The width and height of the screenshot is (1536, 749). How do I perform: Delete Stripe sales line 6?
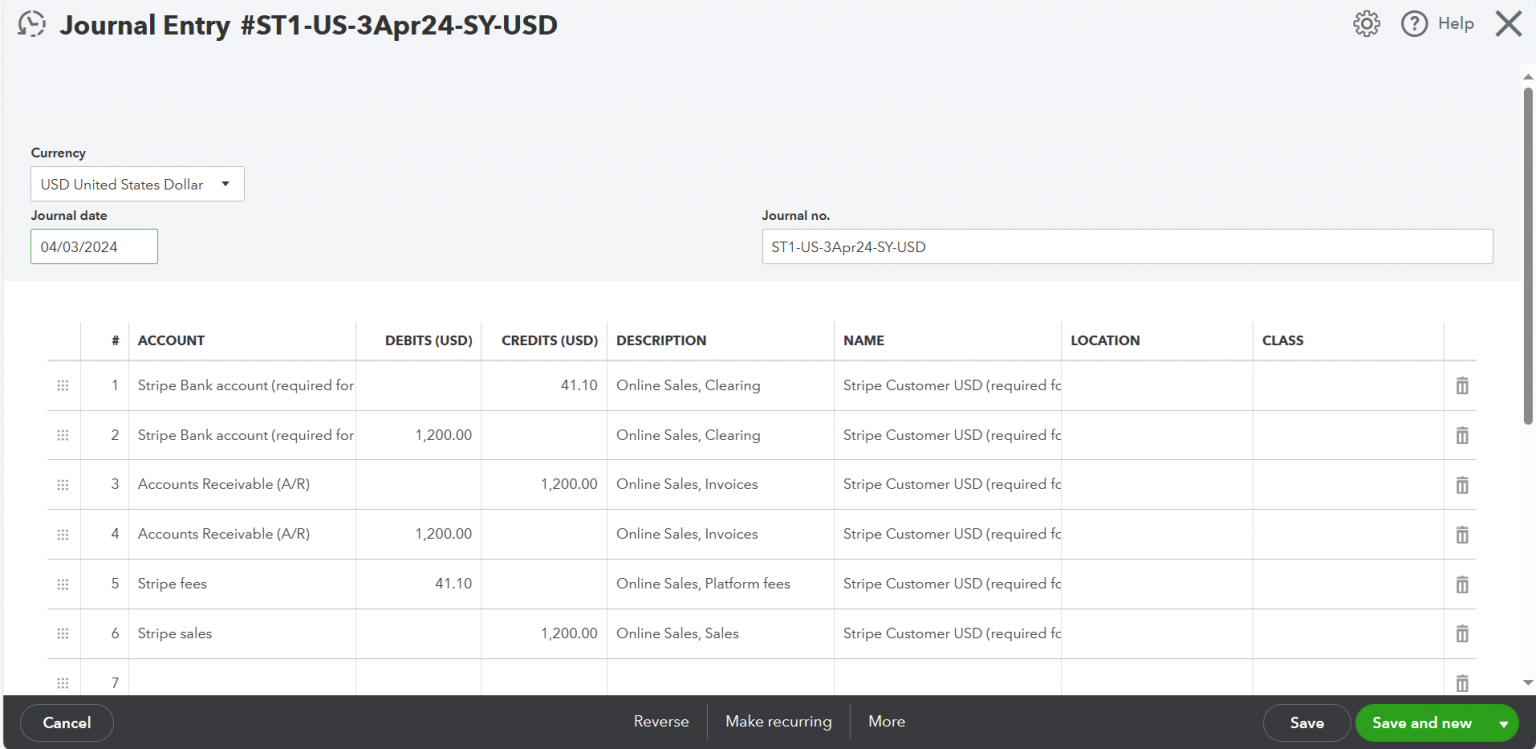coord(1461,634)
